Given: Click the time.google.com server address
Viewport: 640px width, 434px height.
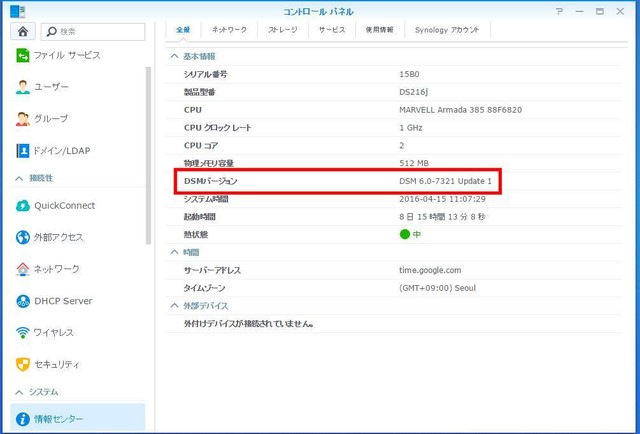Looking at the screenshot, I should pos(430,270).
